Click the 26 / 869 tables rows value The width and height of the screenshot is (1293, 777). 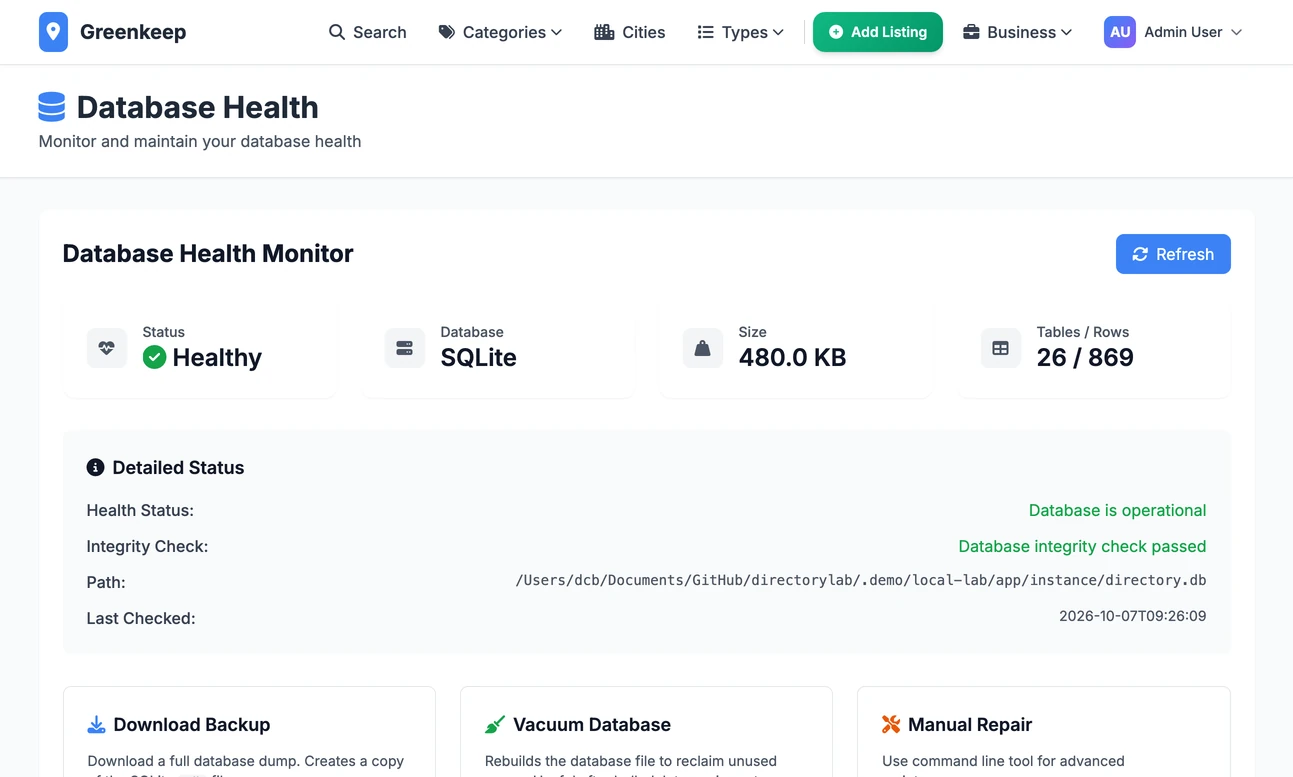pos(1085,357)
